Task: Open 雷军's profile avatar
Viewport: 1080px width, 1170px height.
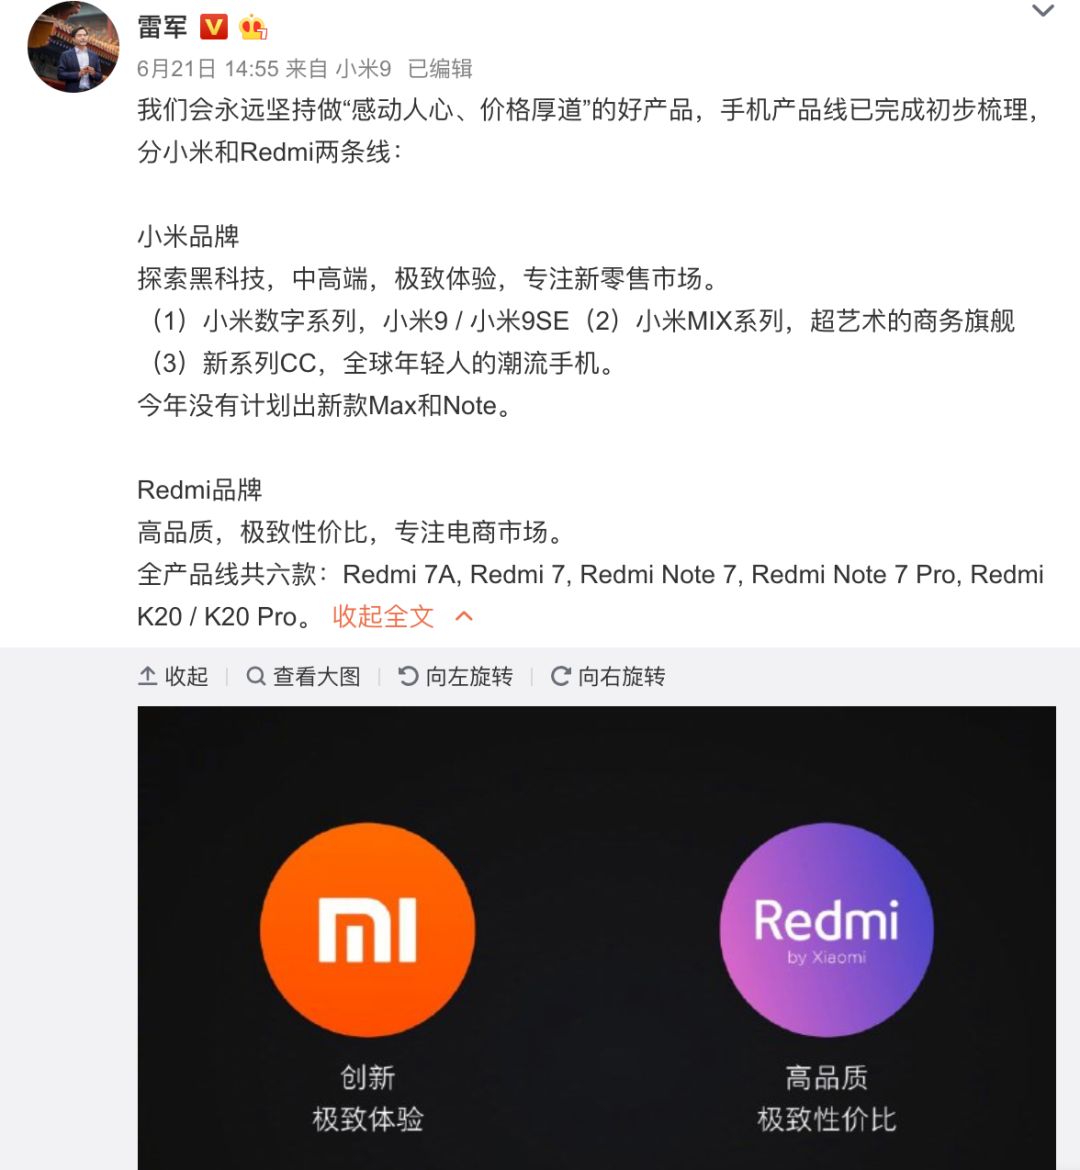Action: point(73,46)
